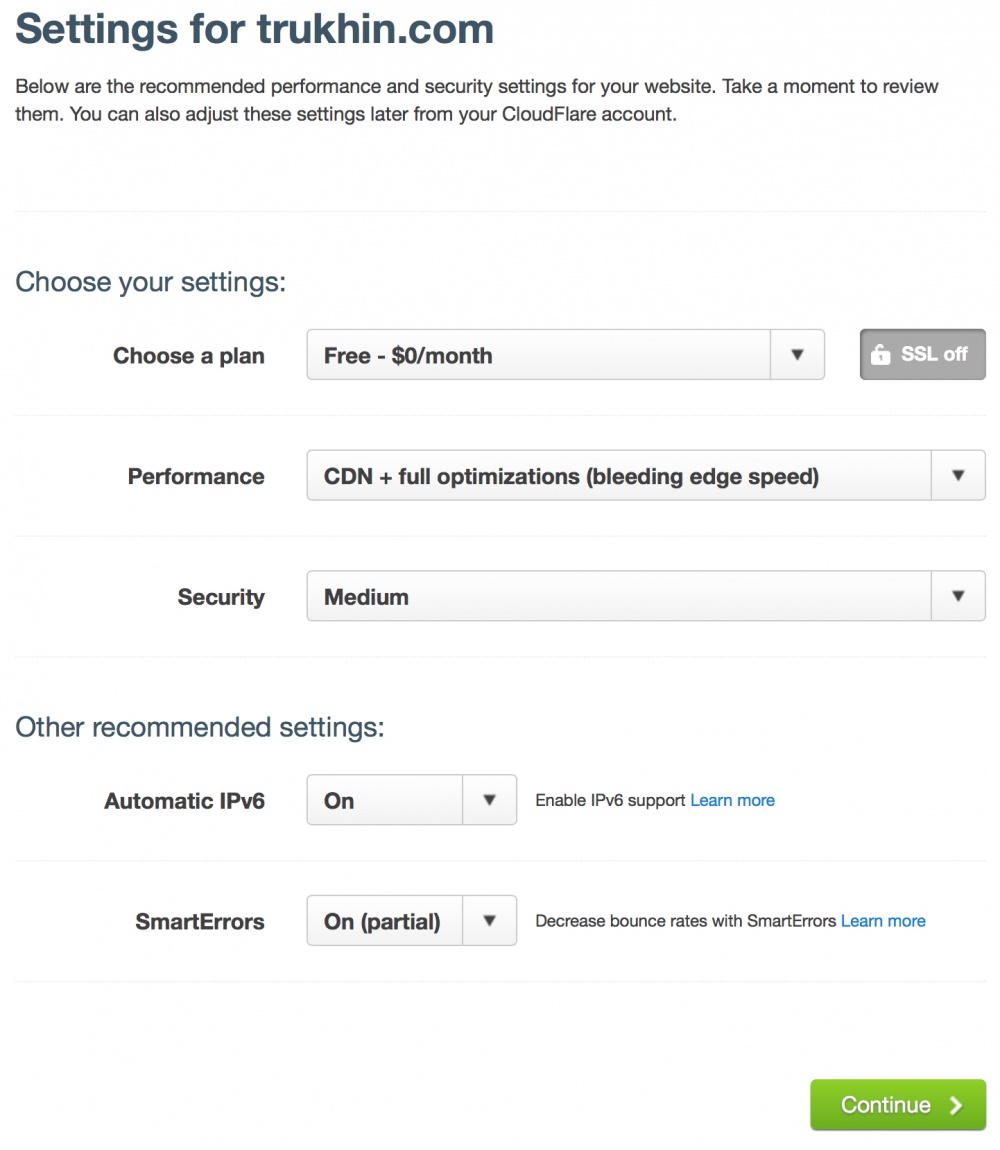Open the 'On (partial)' SmartErrors selector
This screenshot has width=1000, height=1150.
(x=385, y=921)
